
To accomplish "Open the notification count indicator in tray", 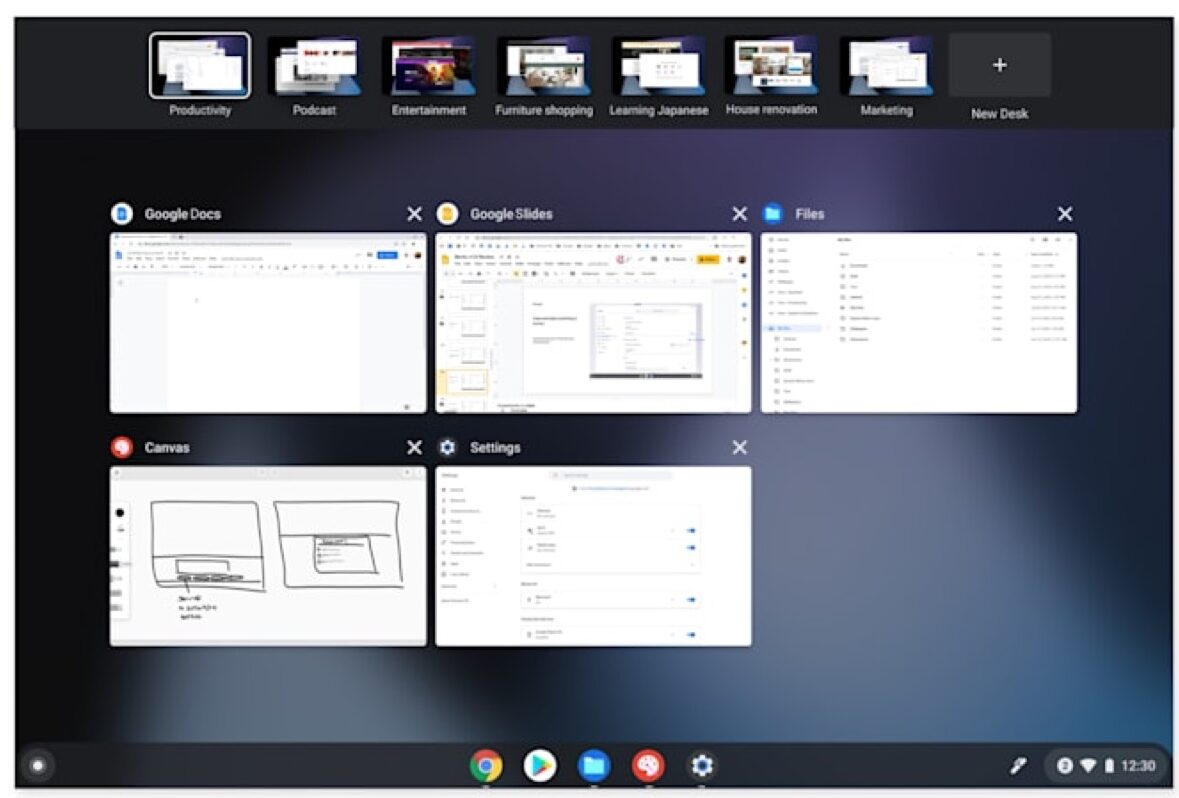I will [x=1064, y=766].
